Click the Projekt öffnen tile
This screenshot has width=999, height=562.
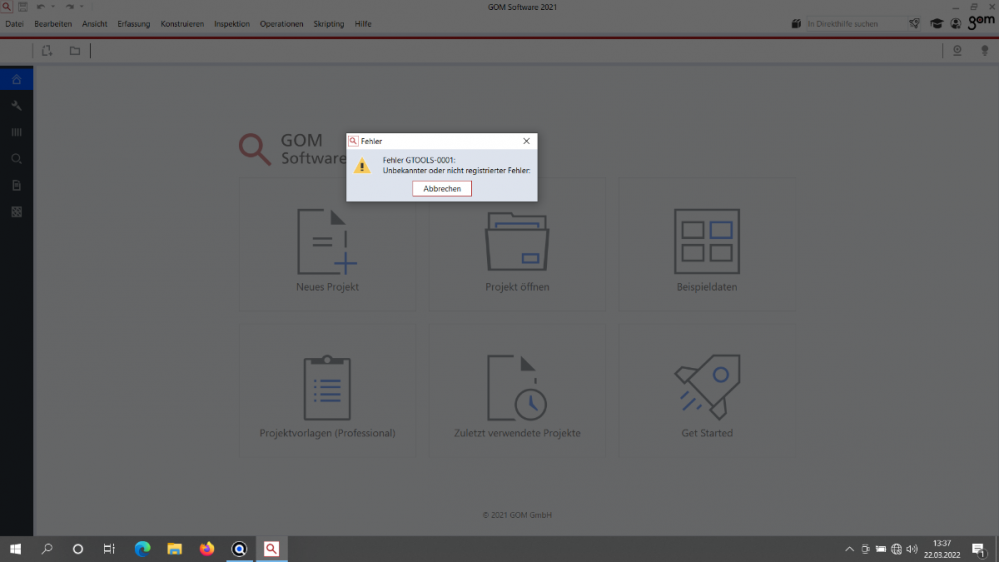tap(517, 245)
